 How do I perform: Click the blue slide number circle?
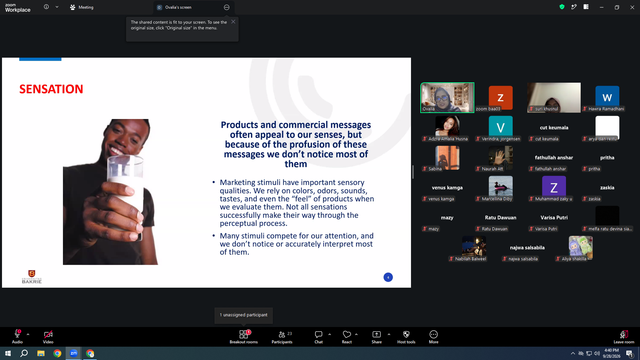(x=388, y=277)
